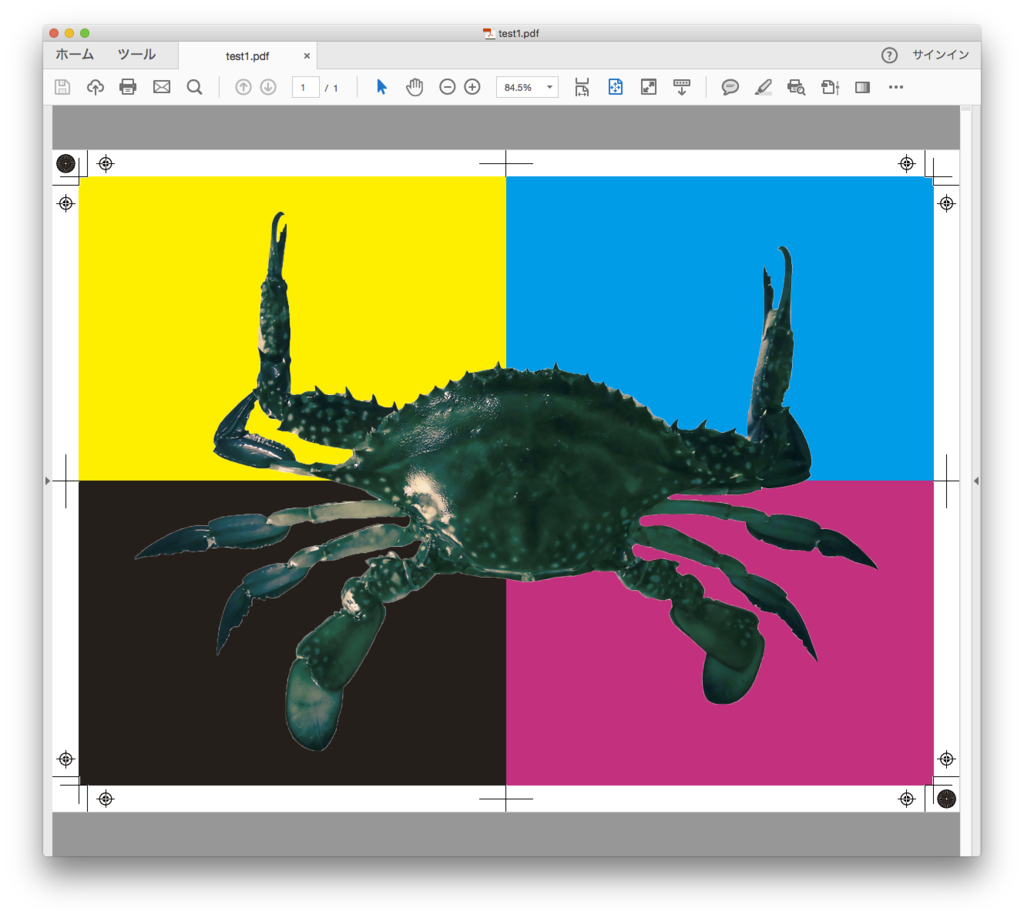1024x918 pixels.
Task: Activate the hand pan tool
Action: pyautogui.click(x=414, y=87)
